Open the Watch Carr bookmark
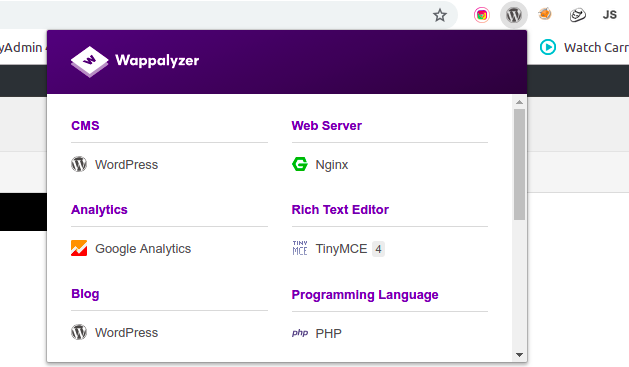 584,47
